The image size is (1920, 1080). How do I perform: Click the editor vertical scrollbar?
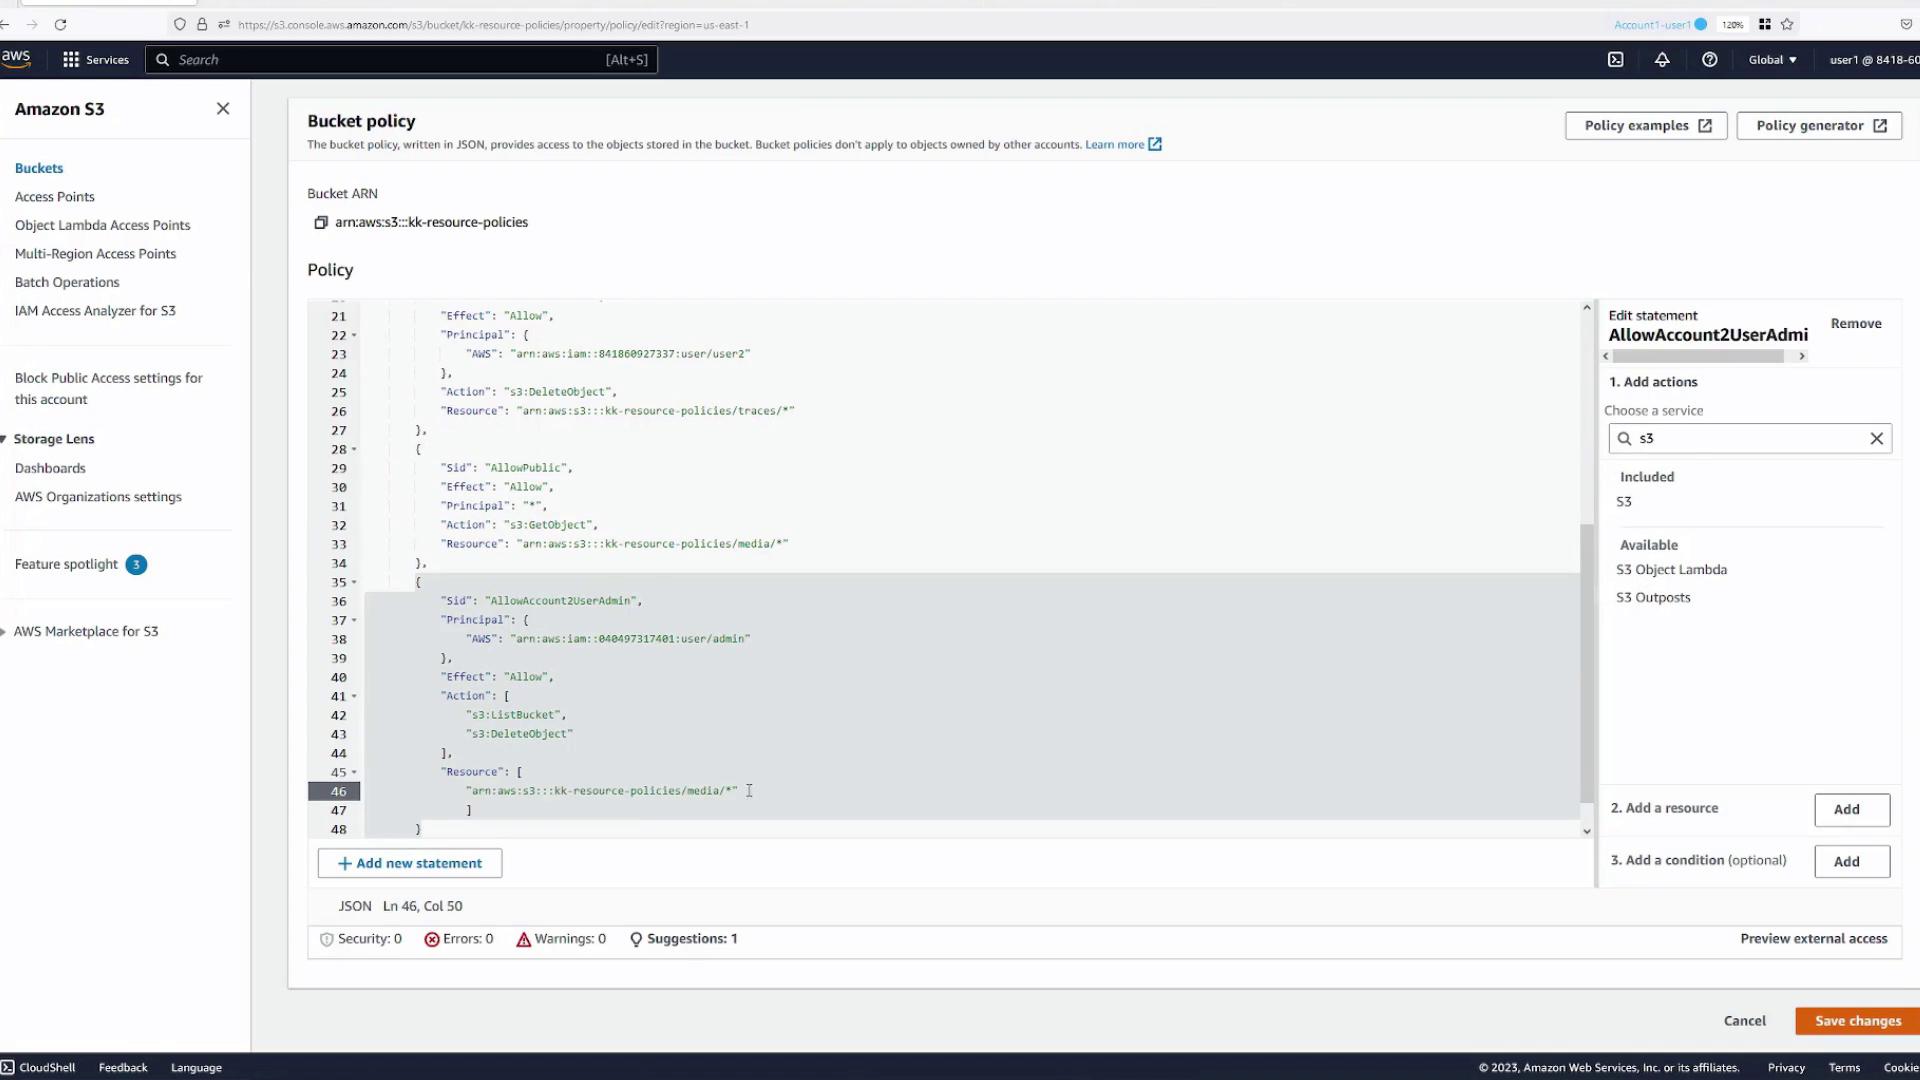coord(1586,660)
